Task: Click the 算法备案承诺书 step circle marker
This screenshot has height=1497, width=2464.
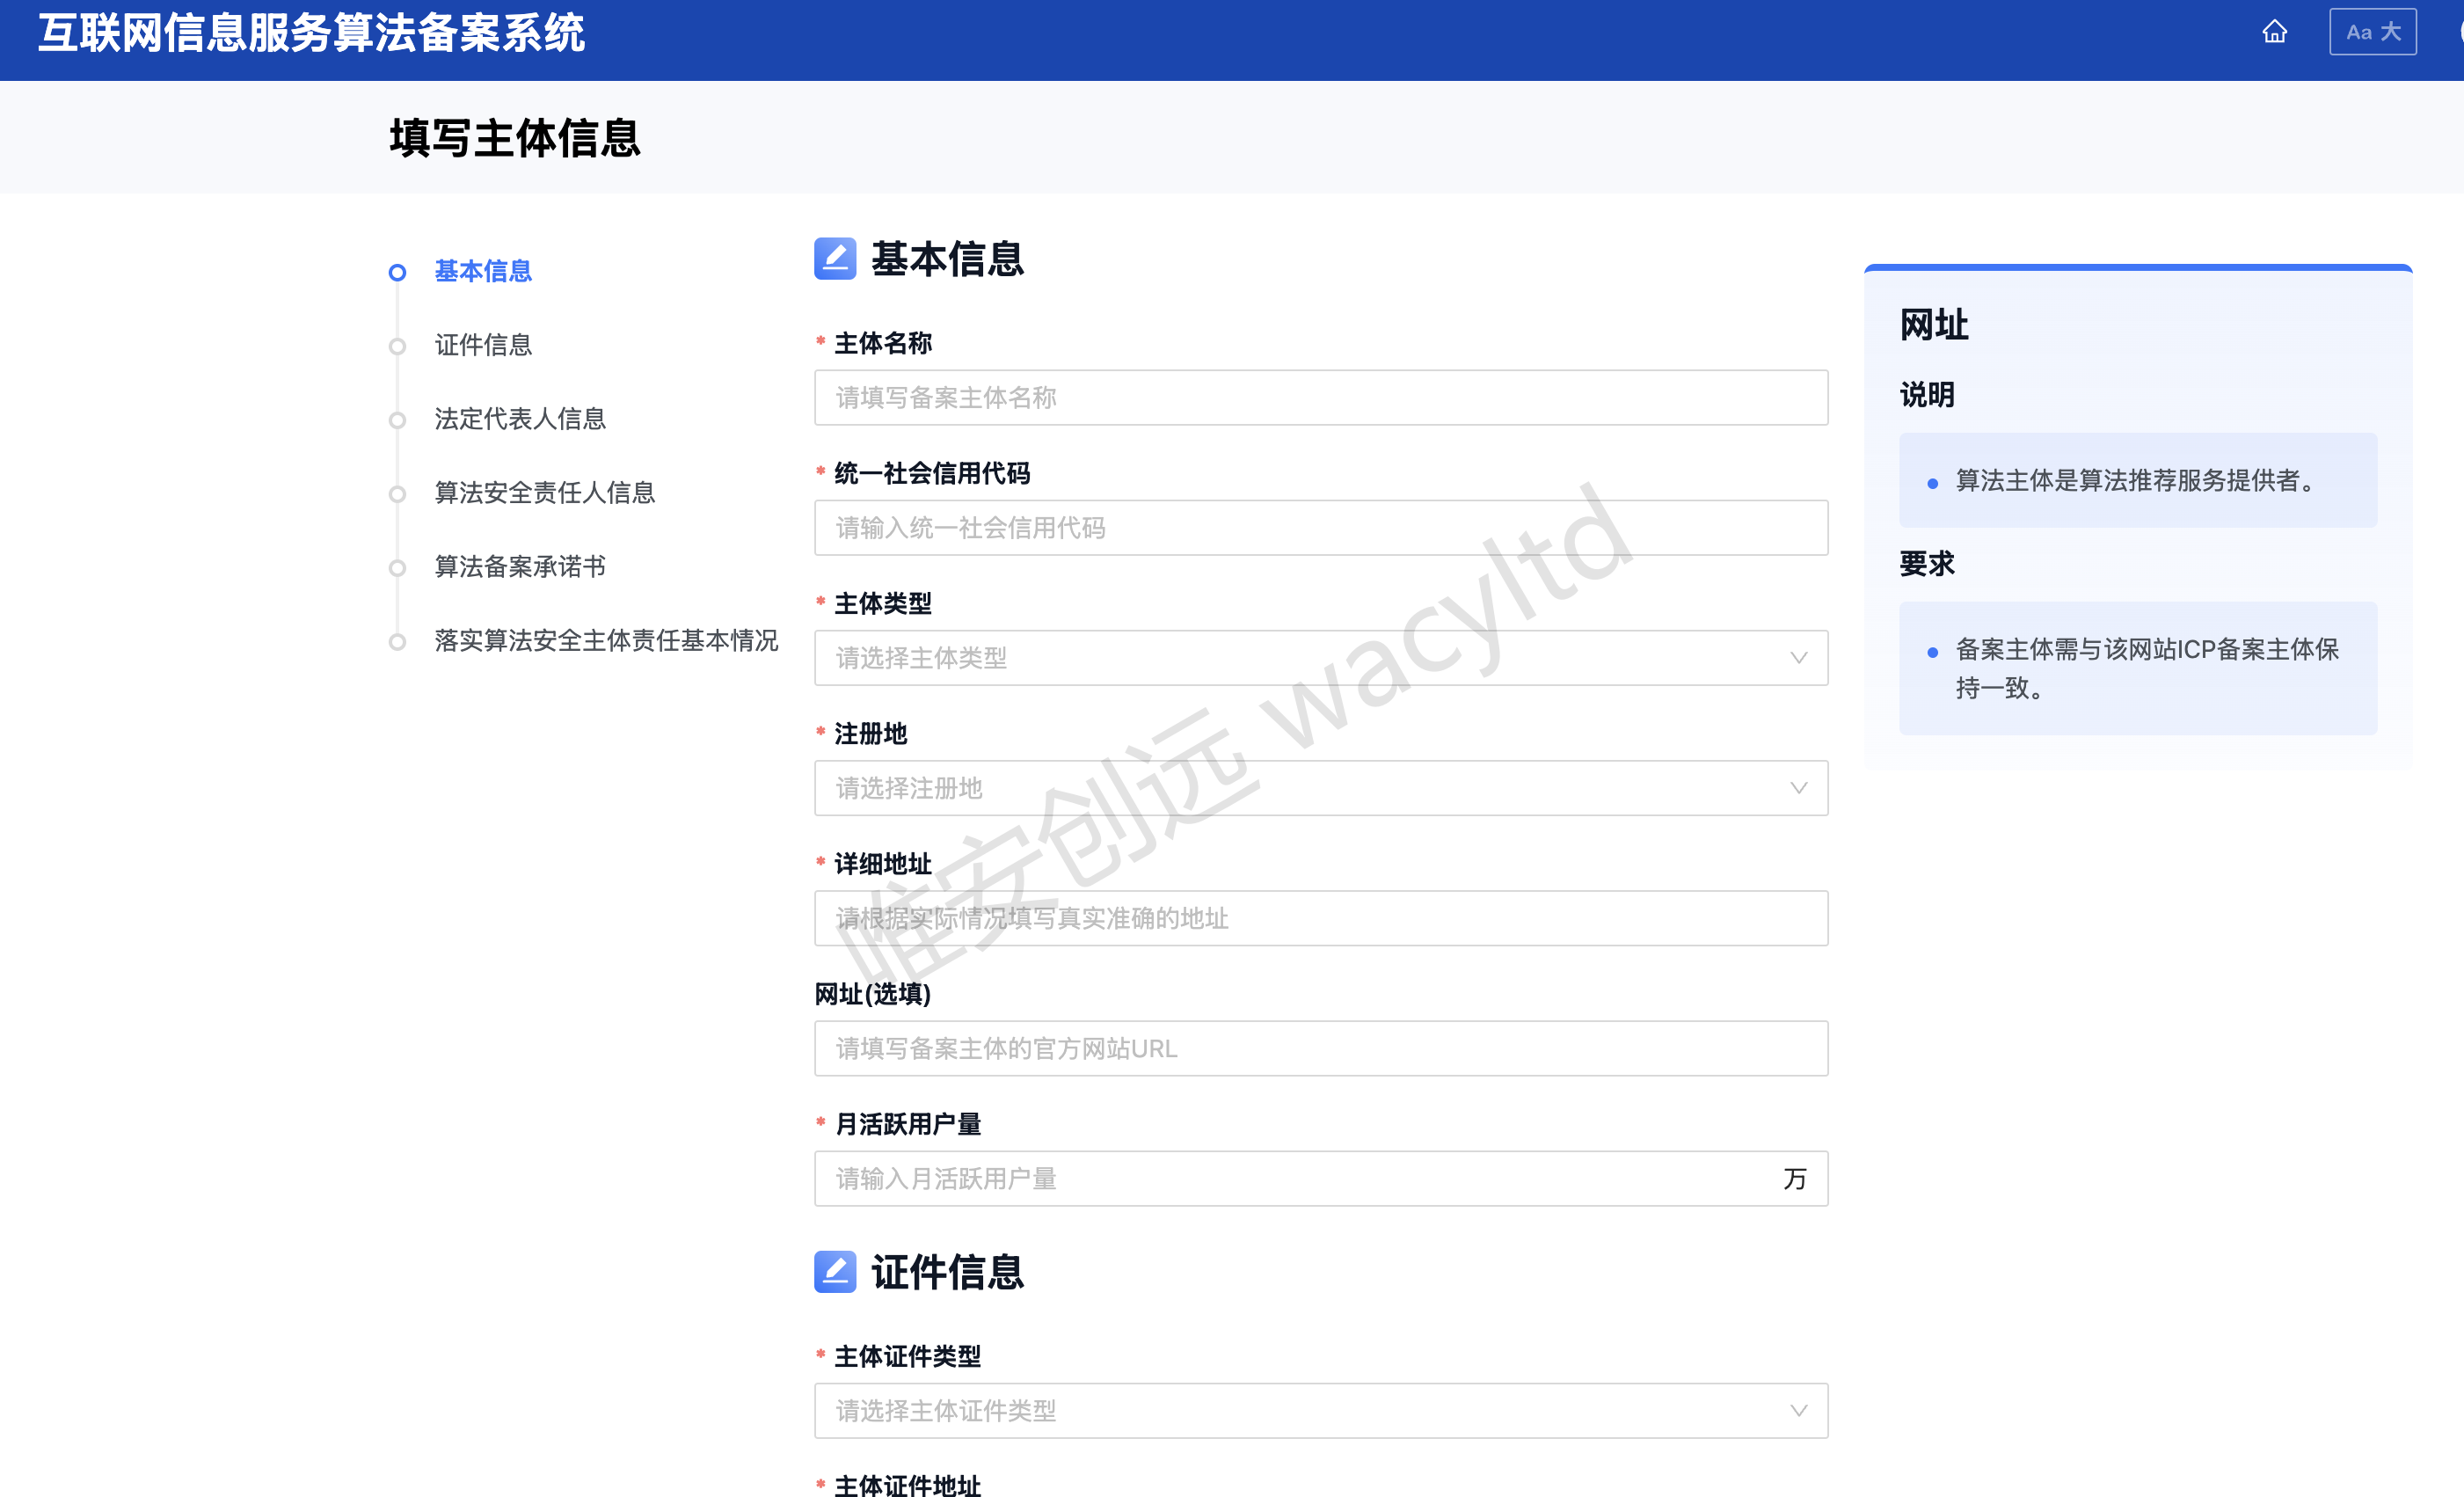Action: click(397, 568)
